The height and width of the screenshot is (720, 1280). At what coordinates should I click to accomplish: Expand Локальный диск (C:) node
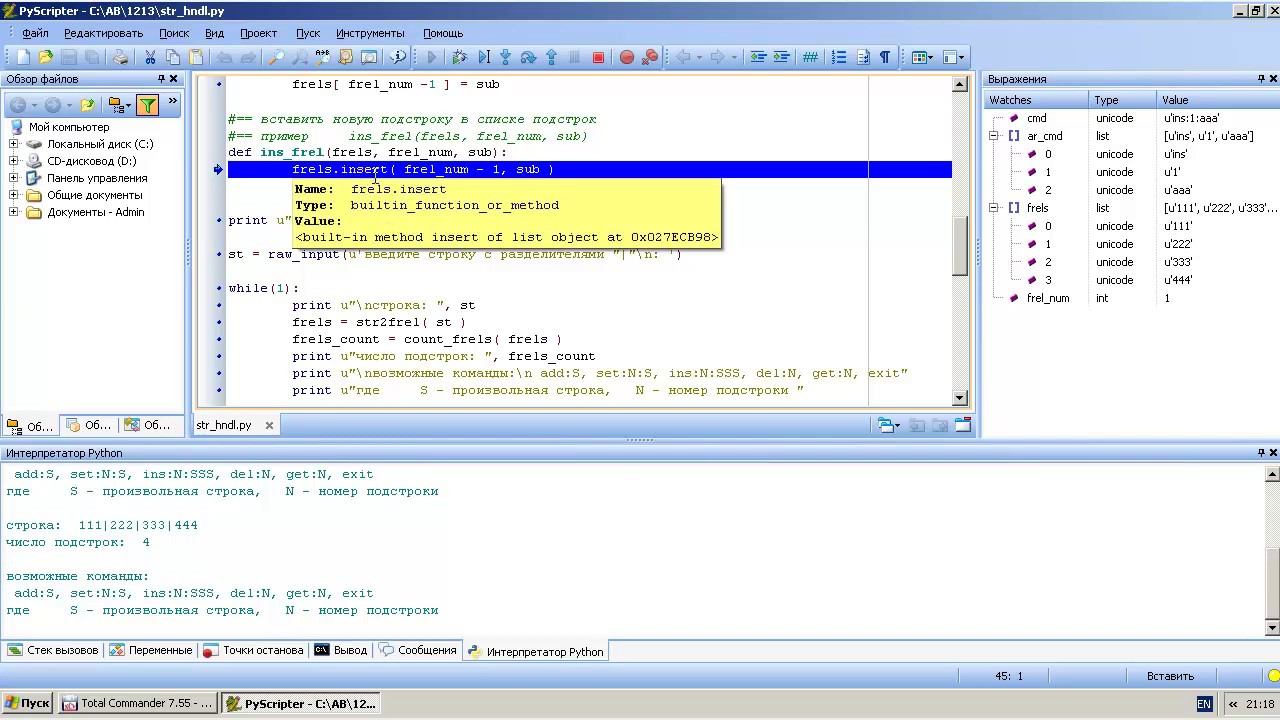[14, 144]
